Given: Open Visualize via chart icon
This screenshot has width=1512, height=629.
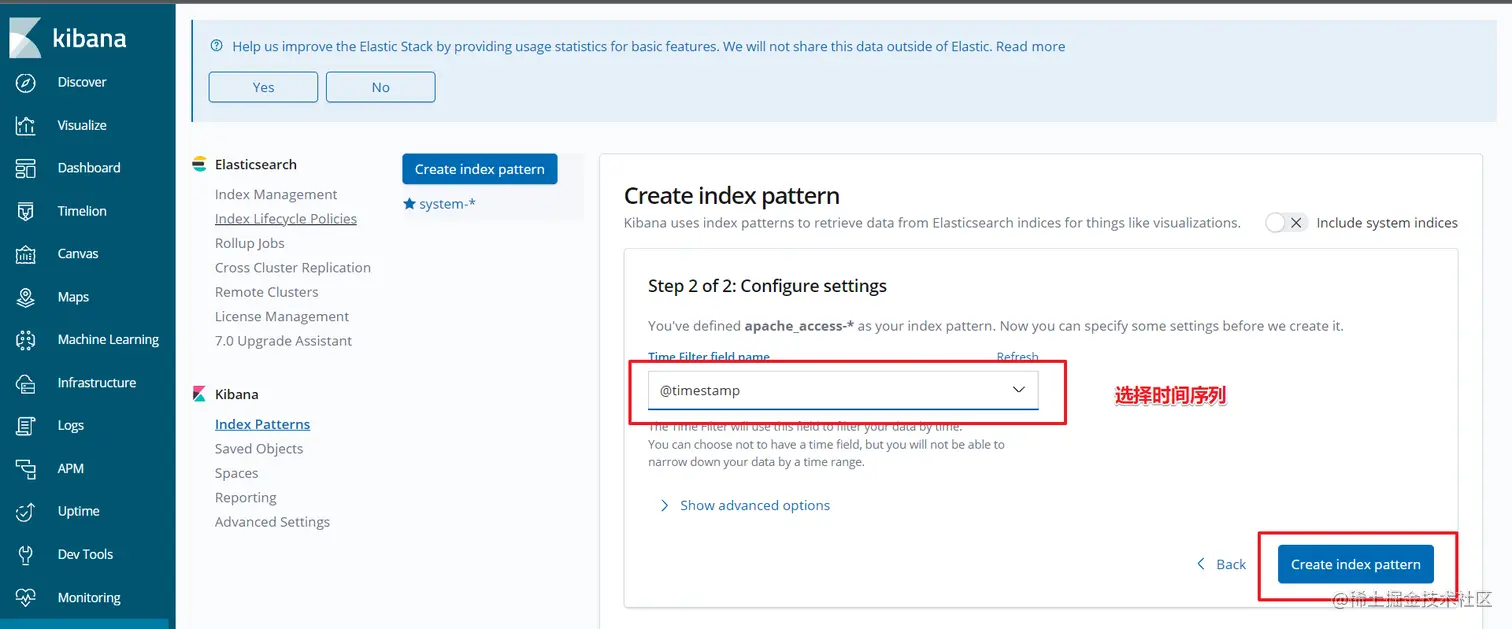Looking at the screenshot, I should (x=26, y=125).
